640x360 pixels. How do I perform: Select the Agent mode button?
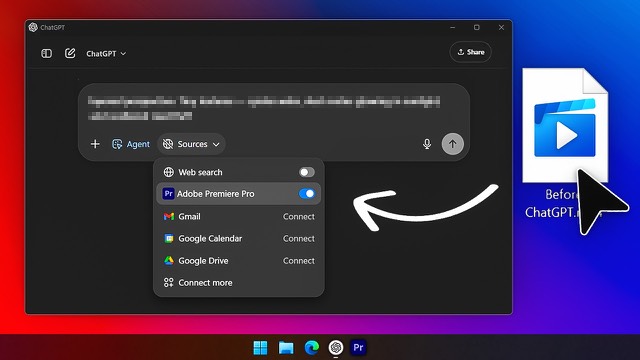[131, 144]
